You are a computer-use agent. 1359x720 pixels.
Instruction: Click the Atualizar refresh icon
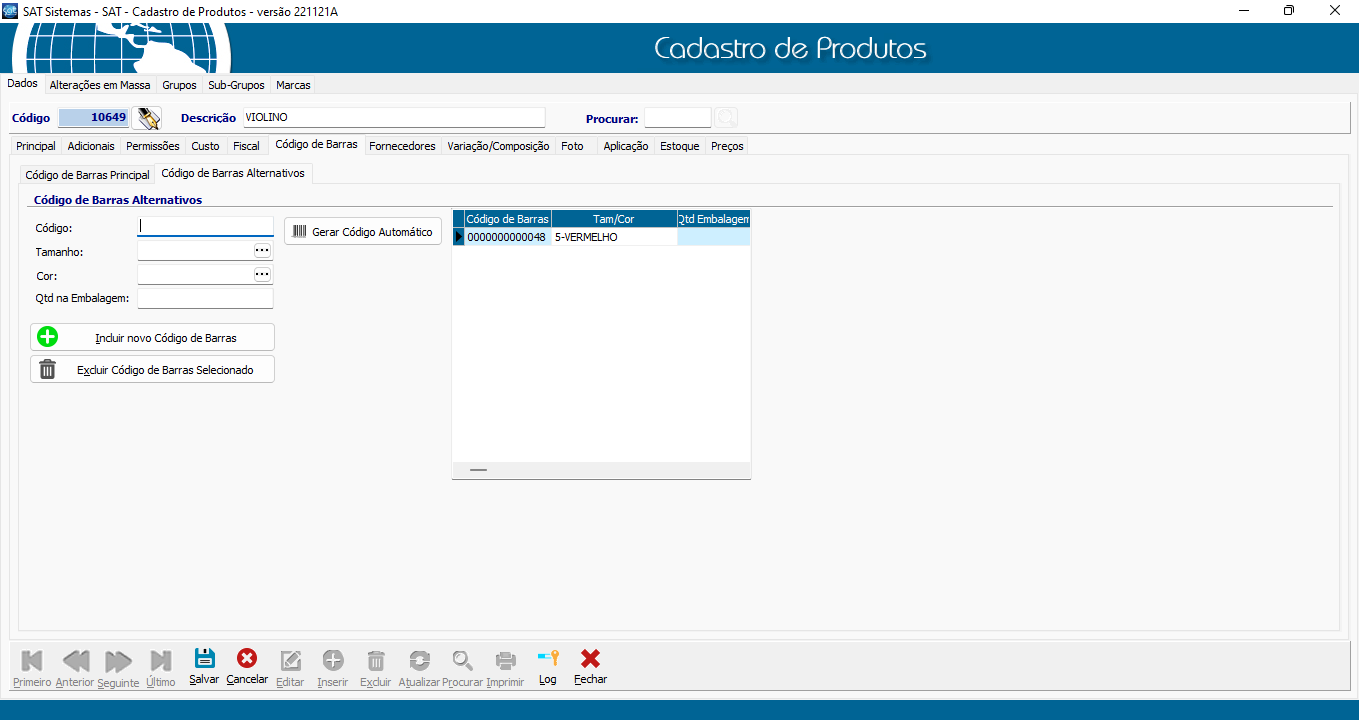pyautogui.click(x=419, y=660)
